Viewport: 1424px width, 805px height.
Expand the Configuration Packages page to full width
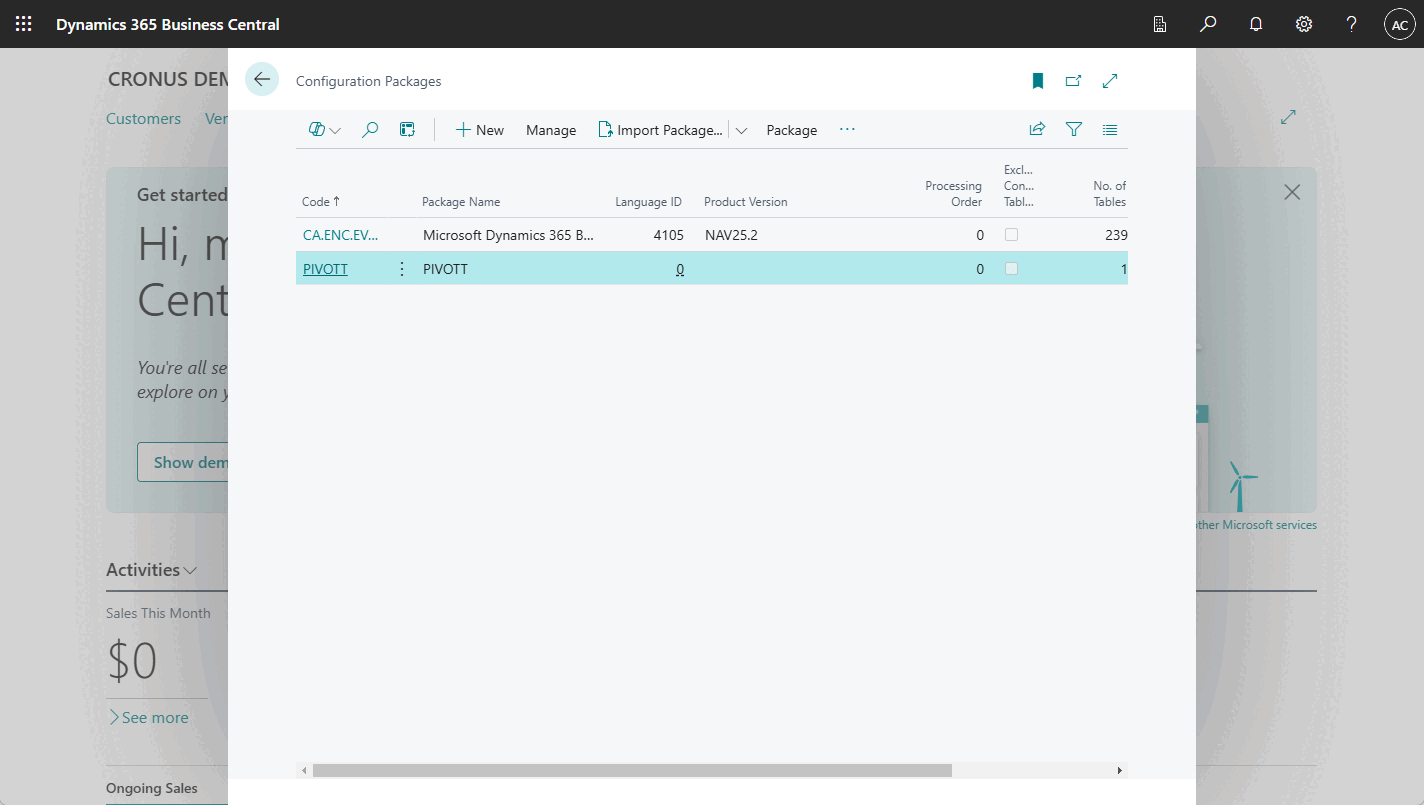tap(1110, 81)
